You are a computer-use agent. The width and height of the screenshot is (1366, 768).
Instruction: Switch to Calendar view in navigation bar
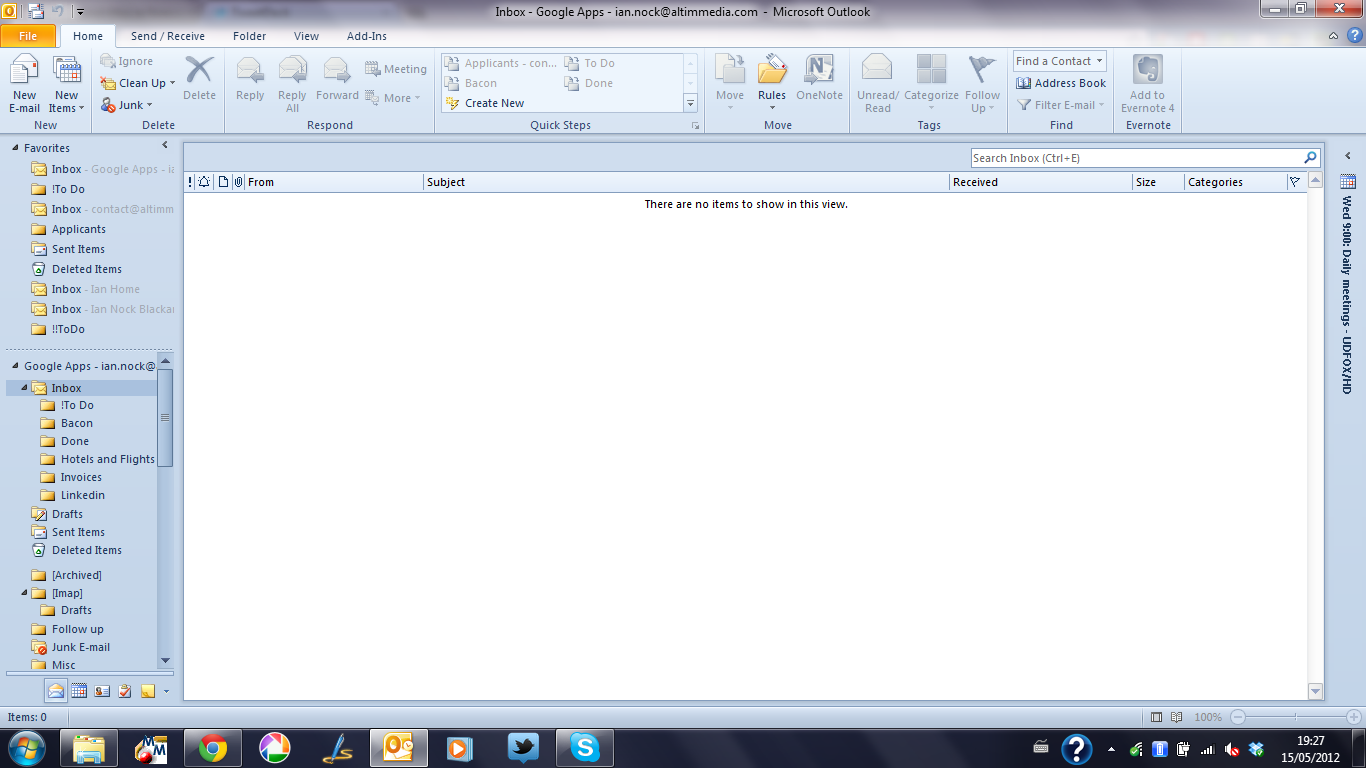[x=79, y=690]
